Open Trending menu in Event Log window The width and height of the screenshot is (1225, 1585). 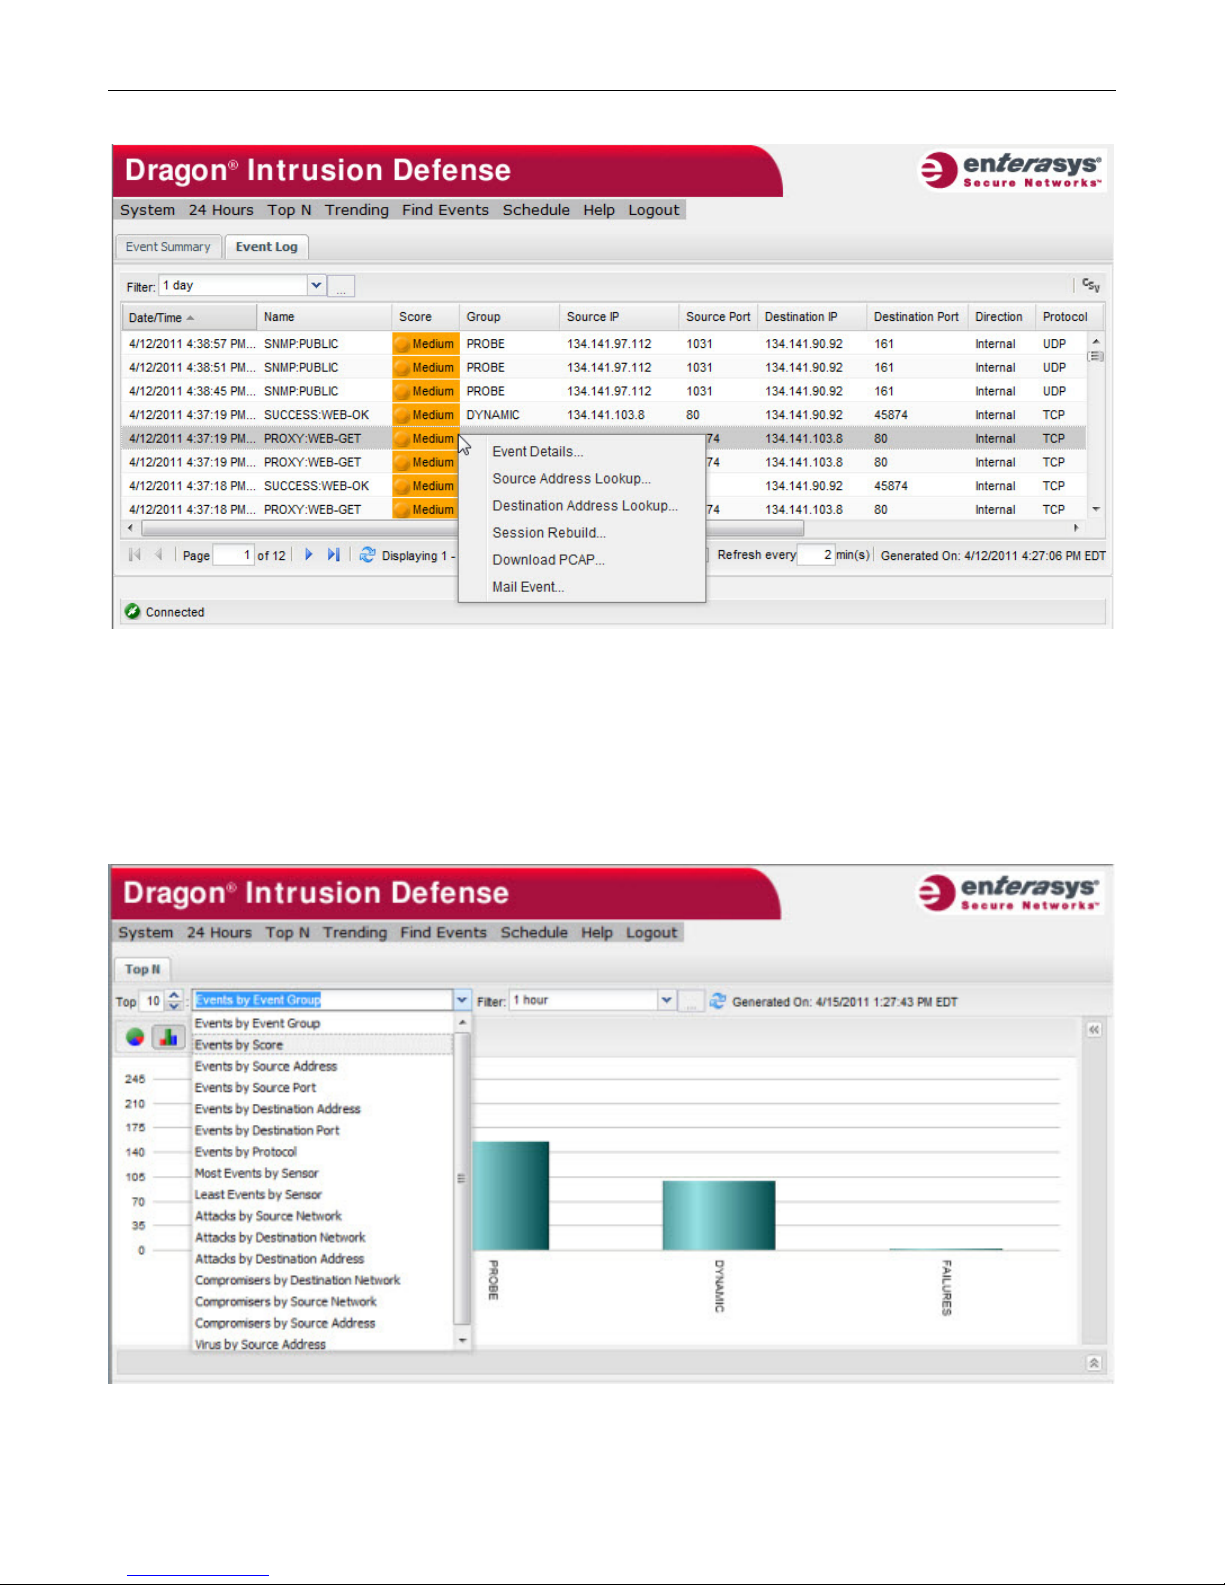point(357,210)
